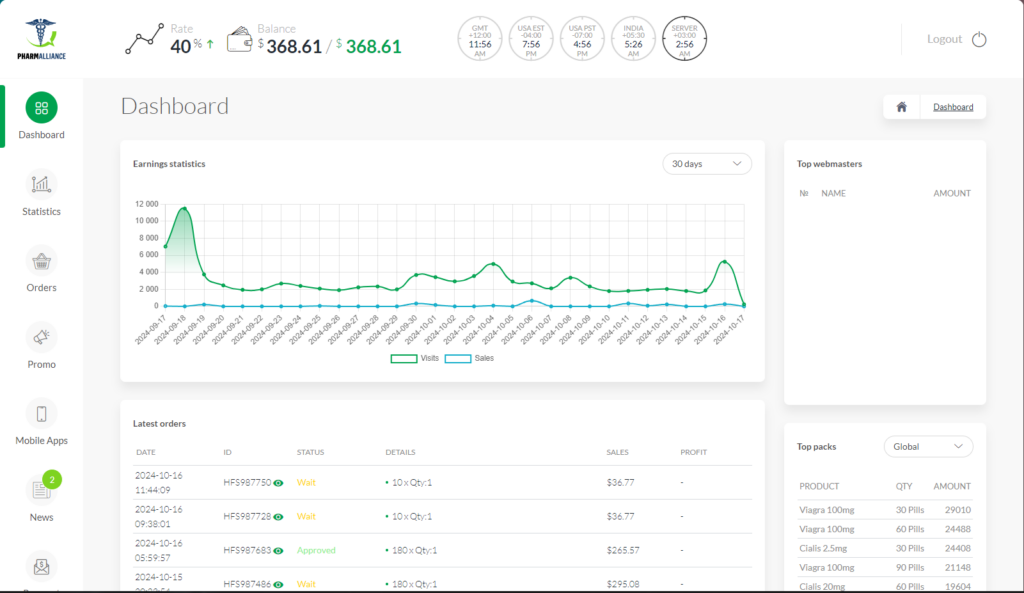Click the 2024-09-18 visits peak point
This screenshot has height=593, width=1024.
185,209
